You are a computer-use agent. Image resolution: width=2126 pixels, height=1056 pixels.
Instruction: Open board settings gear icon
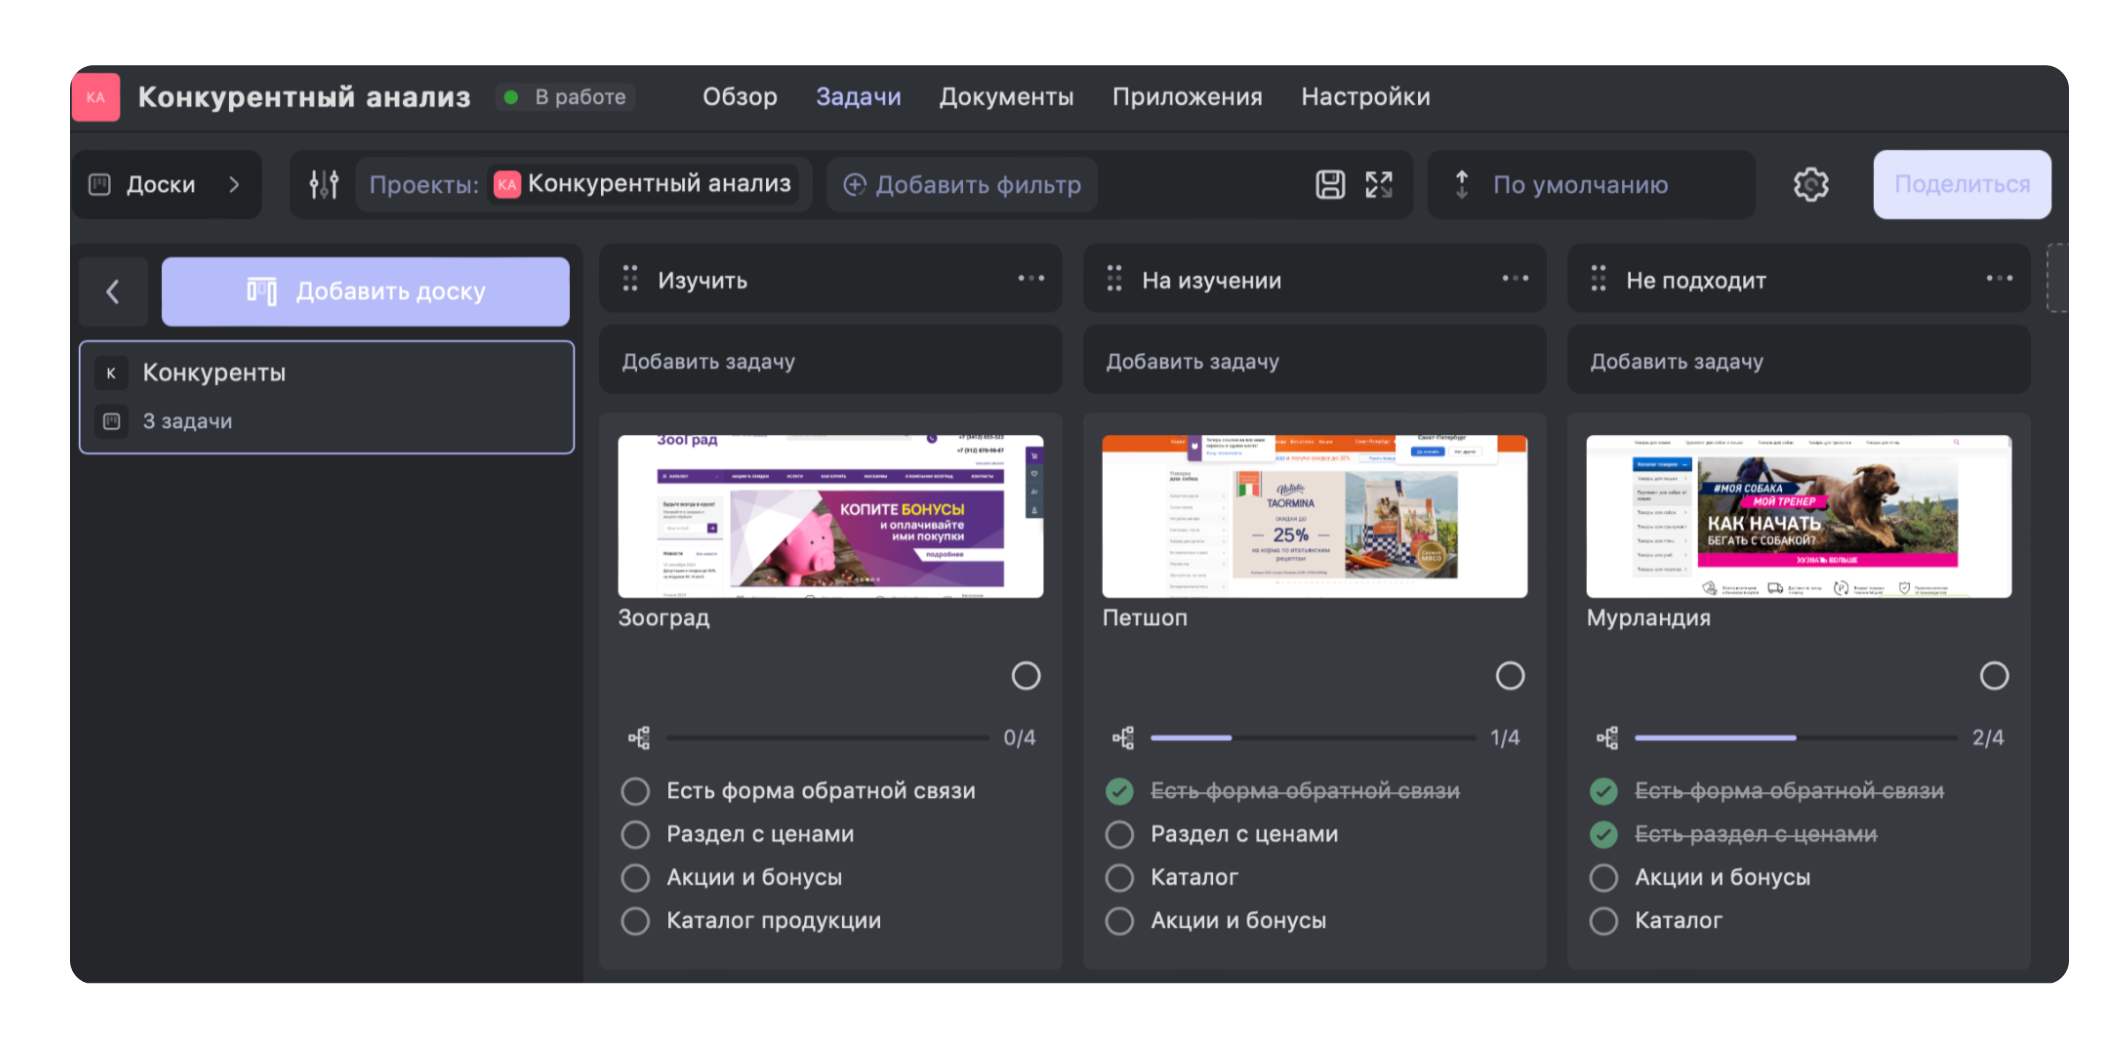tap(1810, 184)
